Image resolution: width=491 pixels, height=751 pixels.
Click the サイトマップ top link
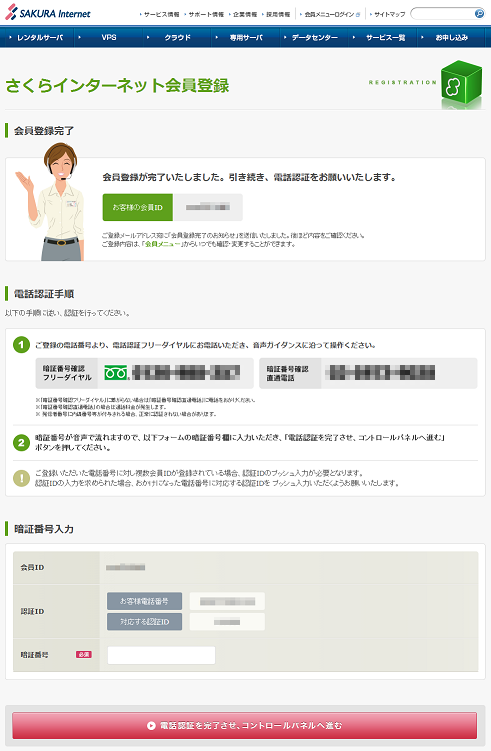[389, 14]
